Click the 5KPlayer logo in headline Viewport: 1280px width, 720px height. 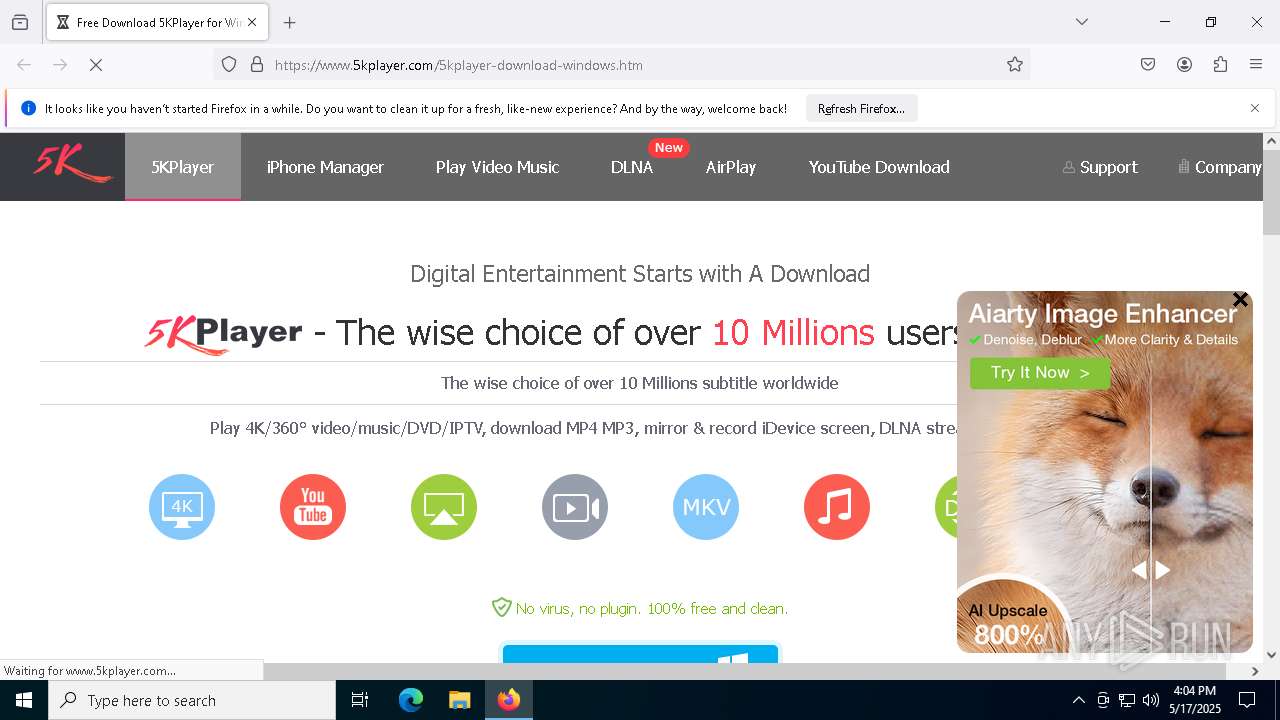tap(223, 334)
